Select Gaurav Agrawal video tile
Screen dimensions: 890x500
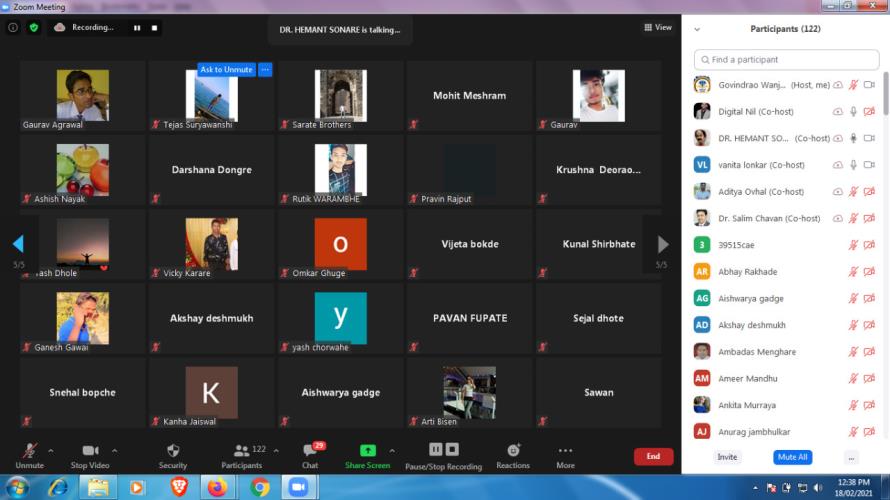(x=82, y=96)
